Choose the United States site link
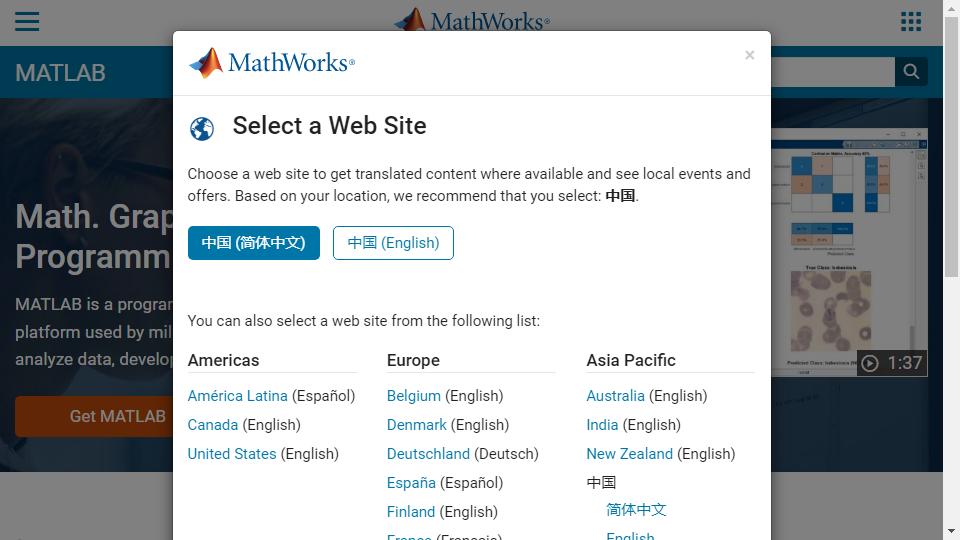The height and width of the screenshot is (540, 960). point(232,454)
